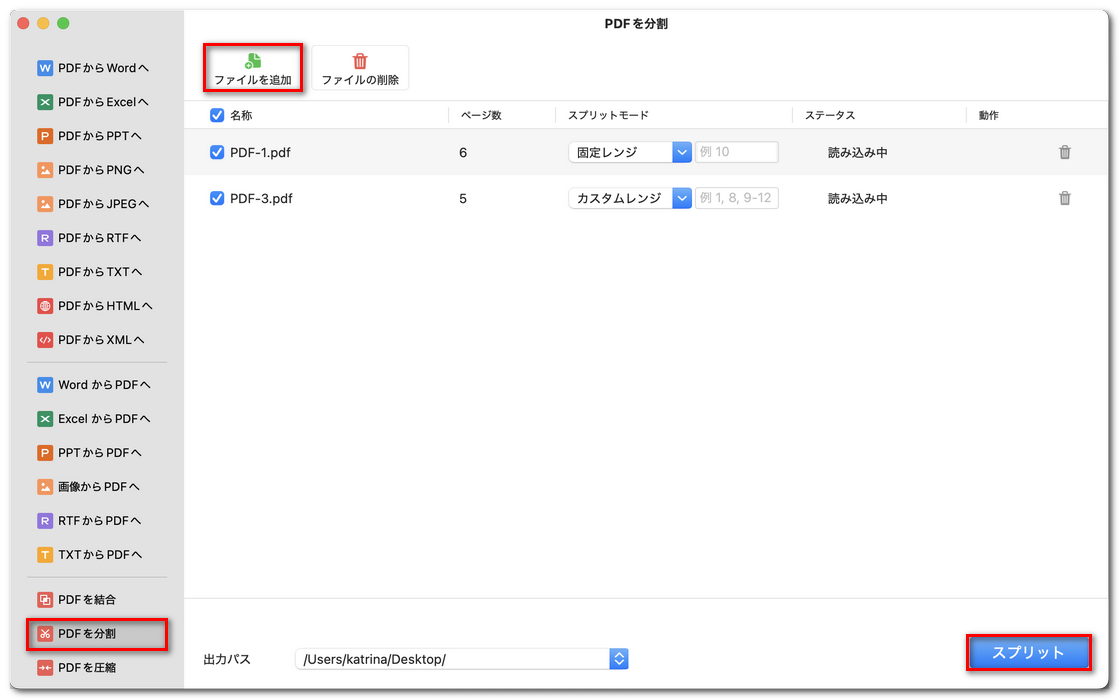Open the 固定レンジ split mode dropdown
1120x700 pixels.
pos(682,152)
